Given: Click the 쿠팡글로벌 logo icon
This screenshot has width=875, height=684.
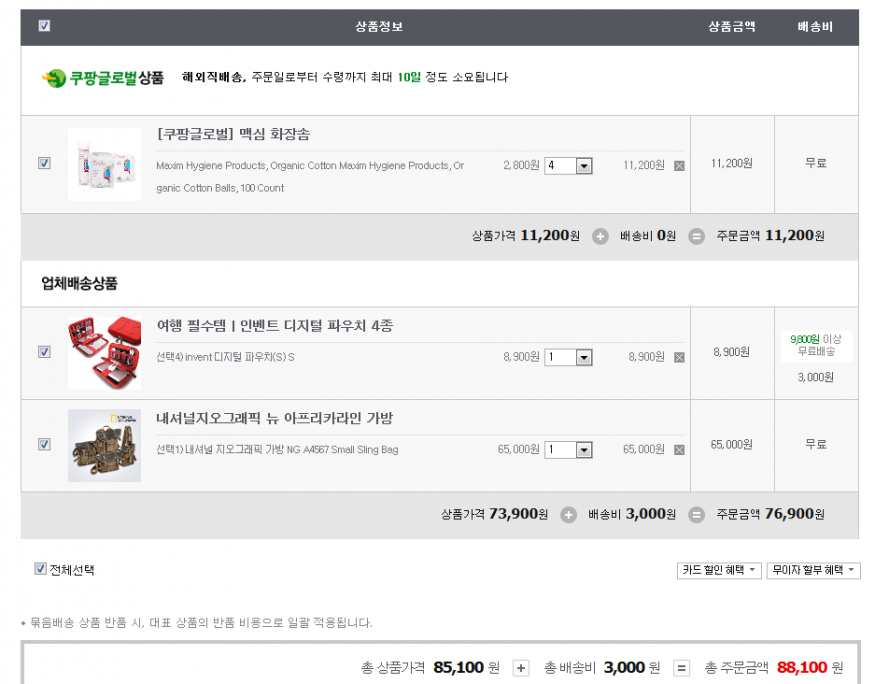Looking at the screenshot, I should [x=54, y=78].
